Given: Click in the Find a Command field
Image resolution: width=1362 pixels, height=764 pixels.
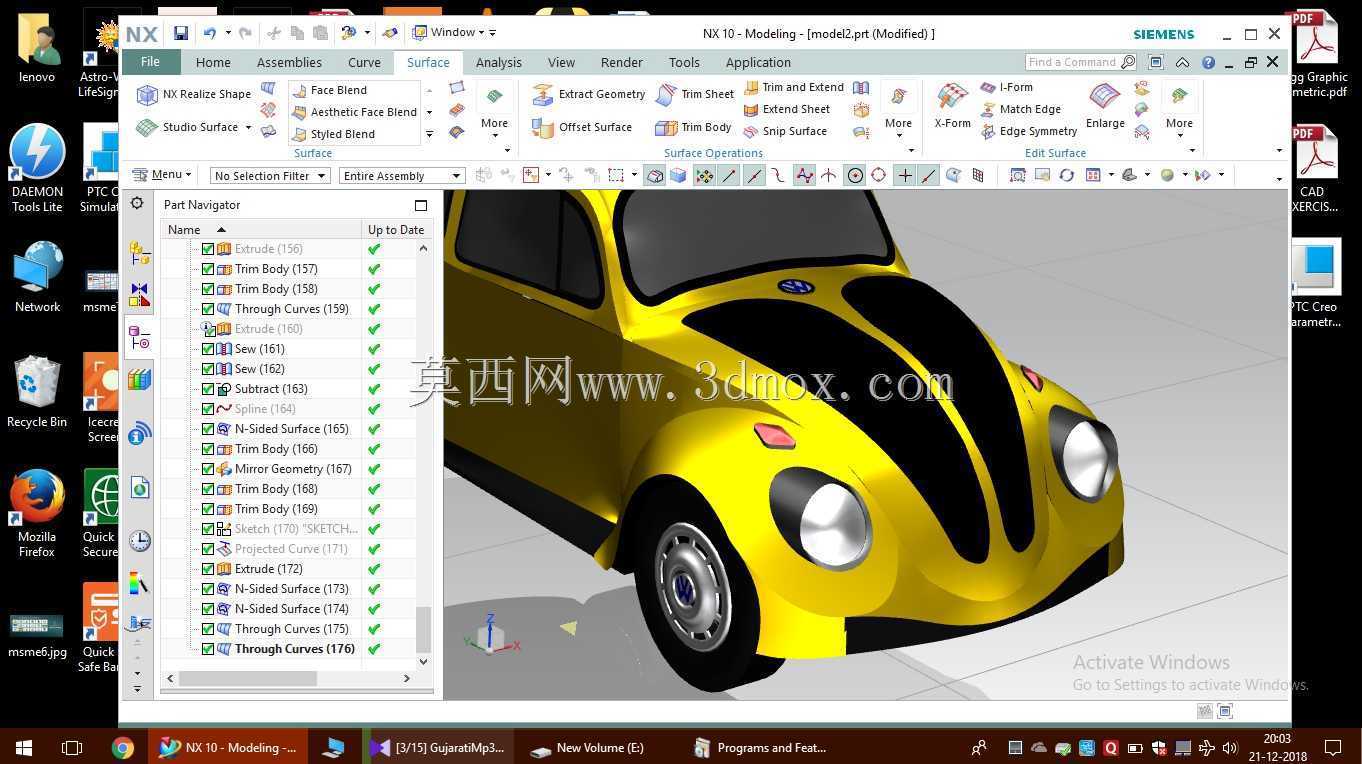Looking at the screenshot, I should [1080, 62].
